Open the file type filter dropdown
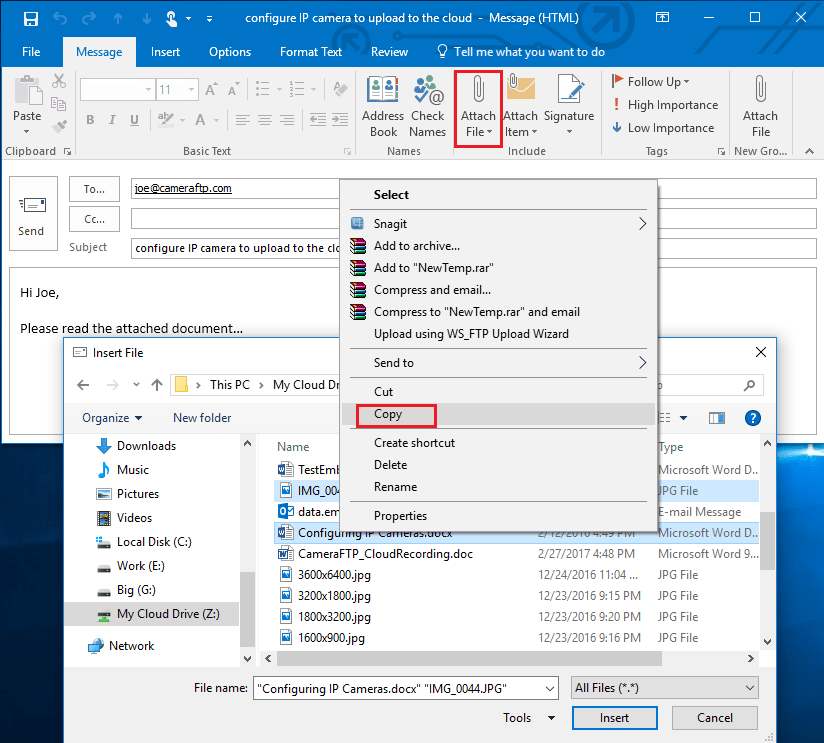This screenshot has height=743, width=824. point(664,687)
